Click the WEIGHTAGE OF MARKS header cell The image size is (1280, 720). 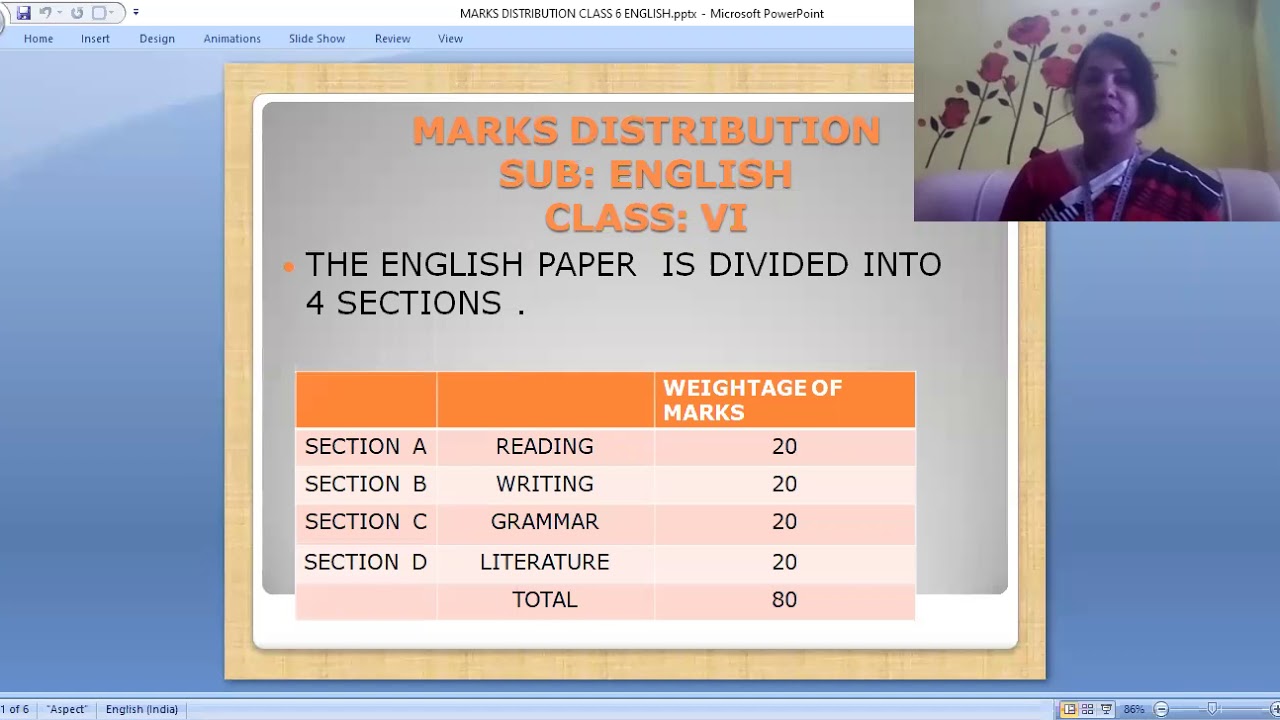pyautogui.click(x=784, y=400)
